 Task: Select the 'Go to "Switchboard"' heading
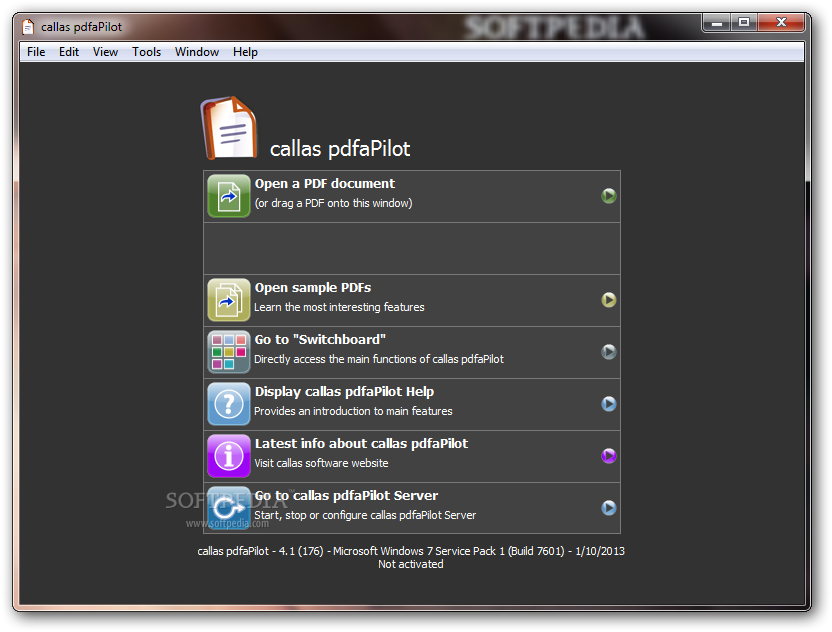click(320, 340)
